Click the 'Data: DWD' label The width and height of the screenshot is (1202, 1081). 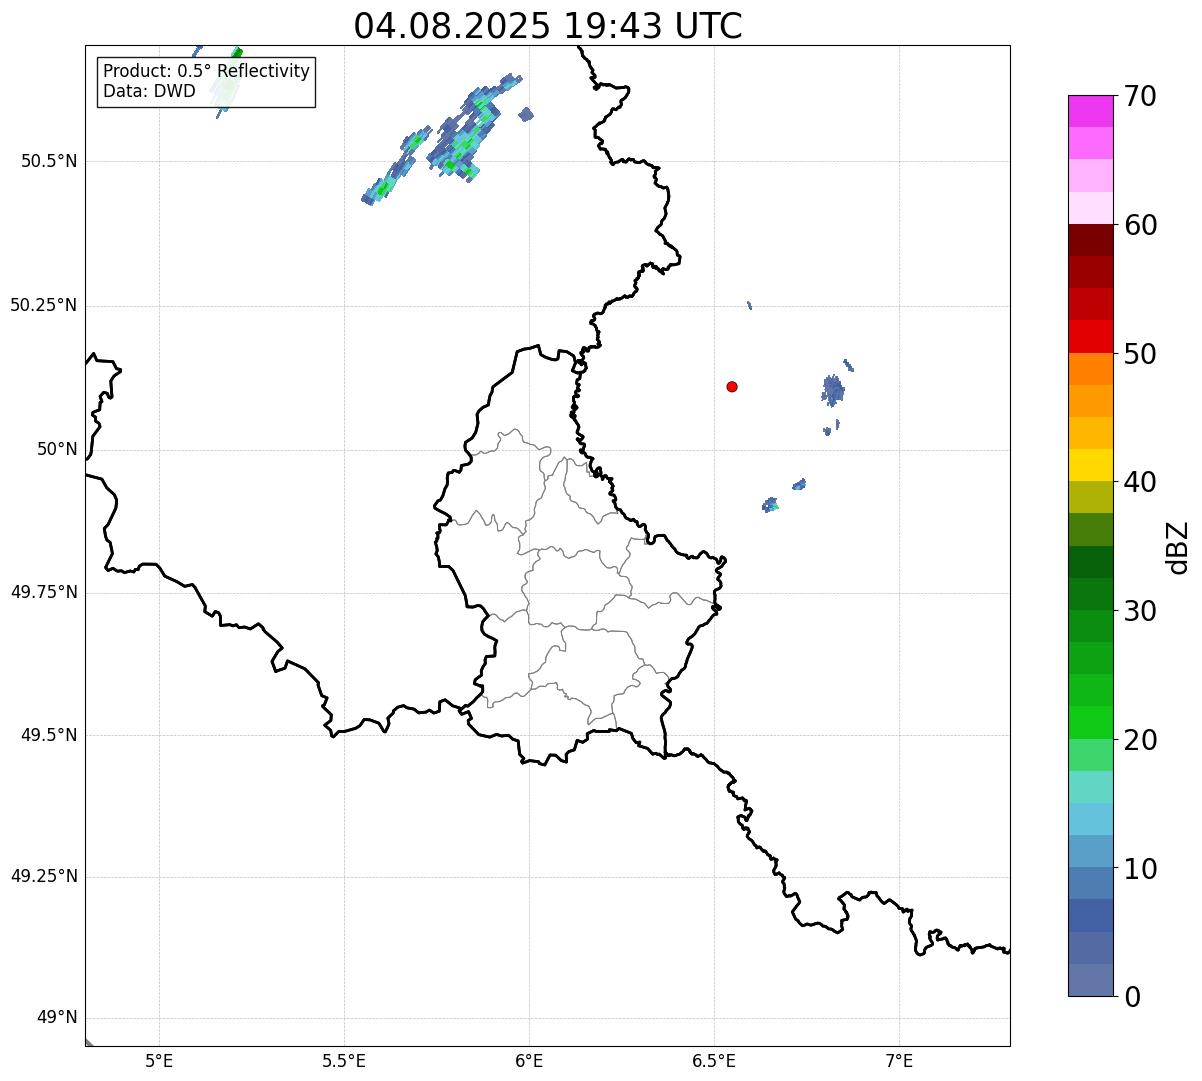149,92
